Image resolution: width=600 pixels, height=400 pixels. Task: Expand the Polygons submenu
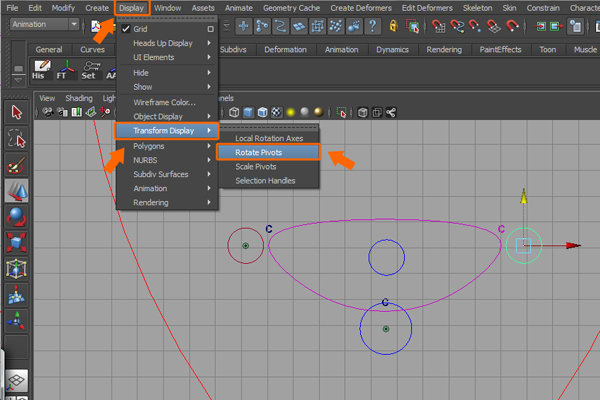pos(167,146)
